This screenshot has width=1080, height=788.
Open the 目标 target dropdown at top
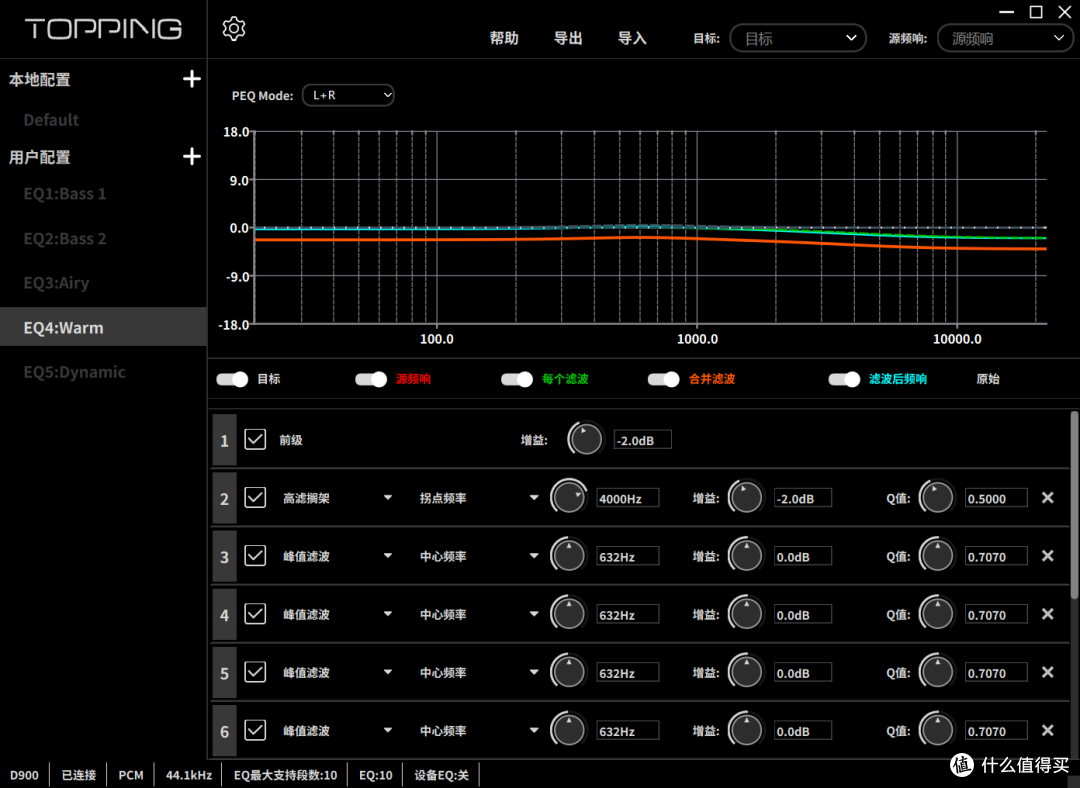click(x=798, y=39)
